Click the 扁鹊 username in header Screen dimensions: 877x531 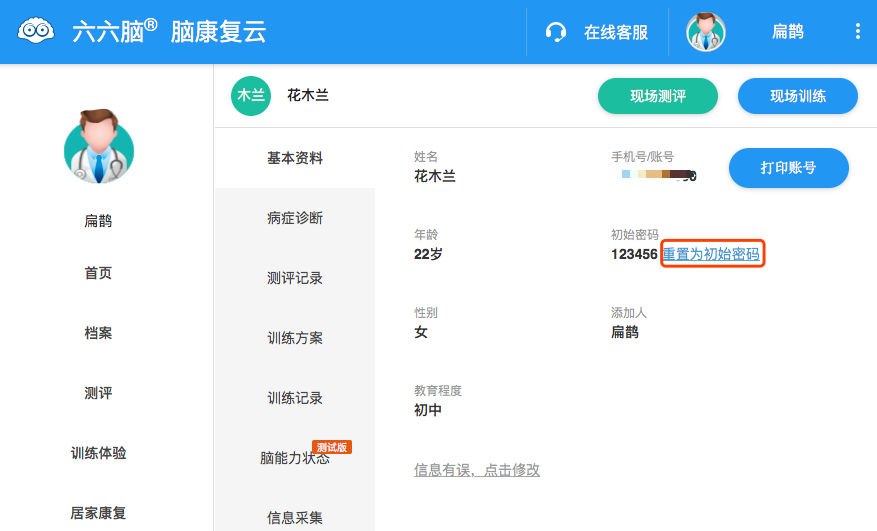(788, 32)
